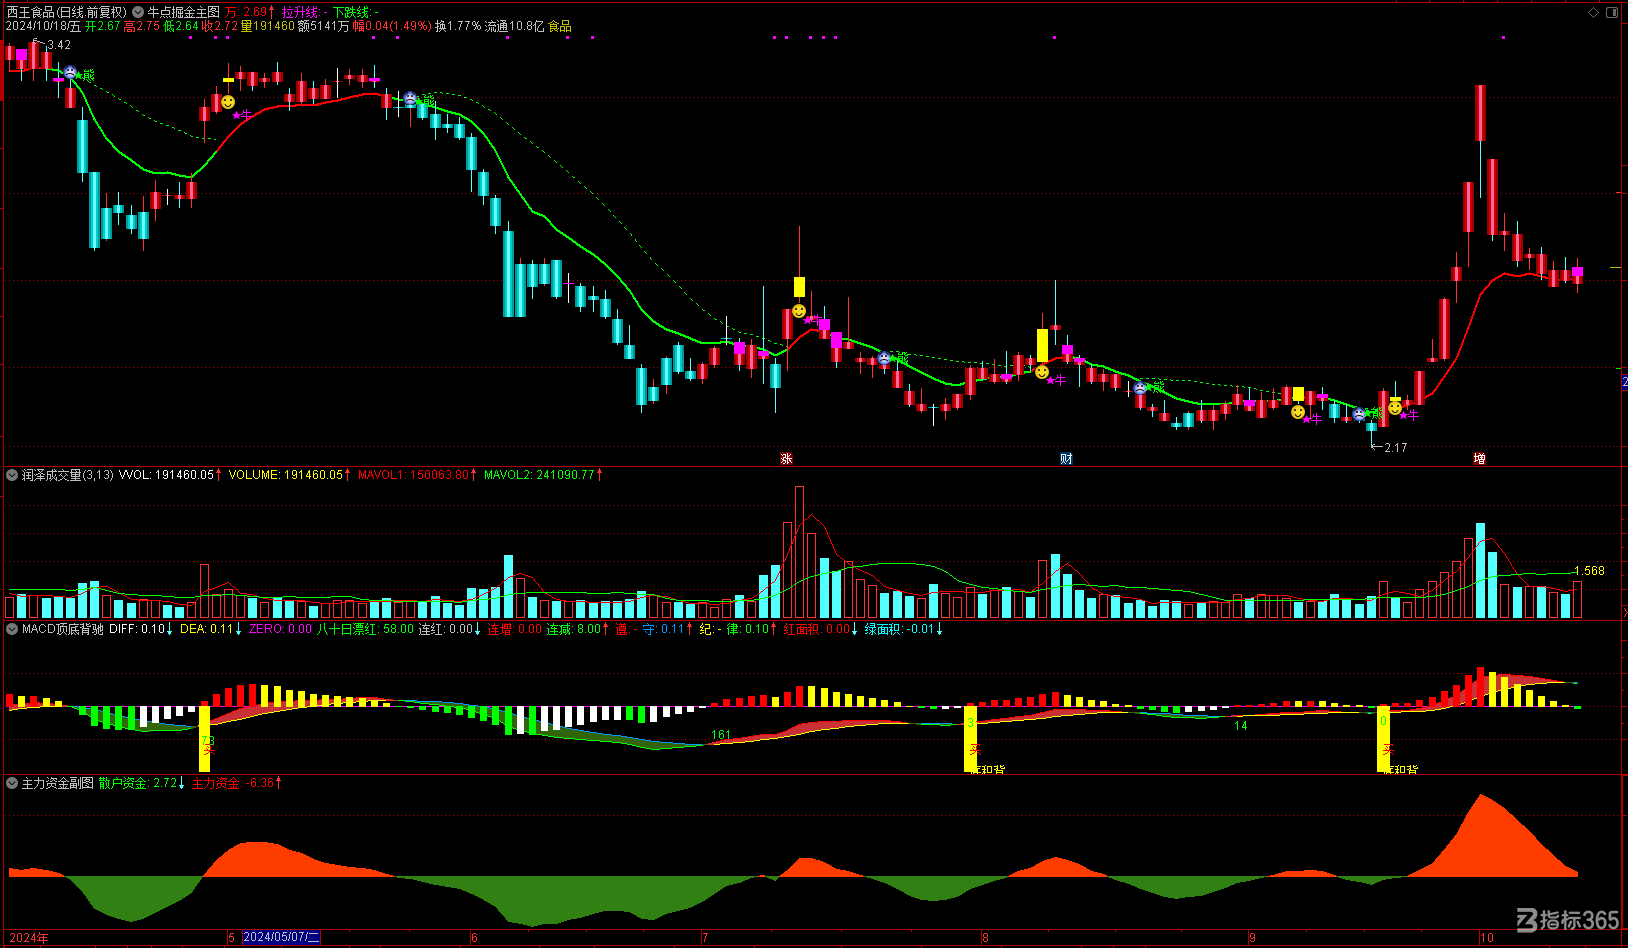1628x948 pixels.
Task: Click the green number 161 in the MACD panel
Action: coord(721,735)
